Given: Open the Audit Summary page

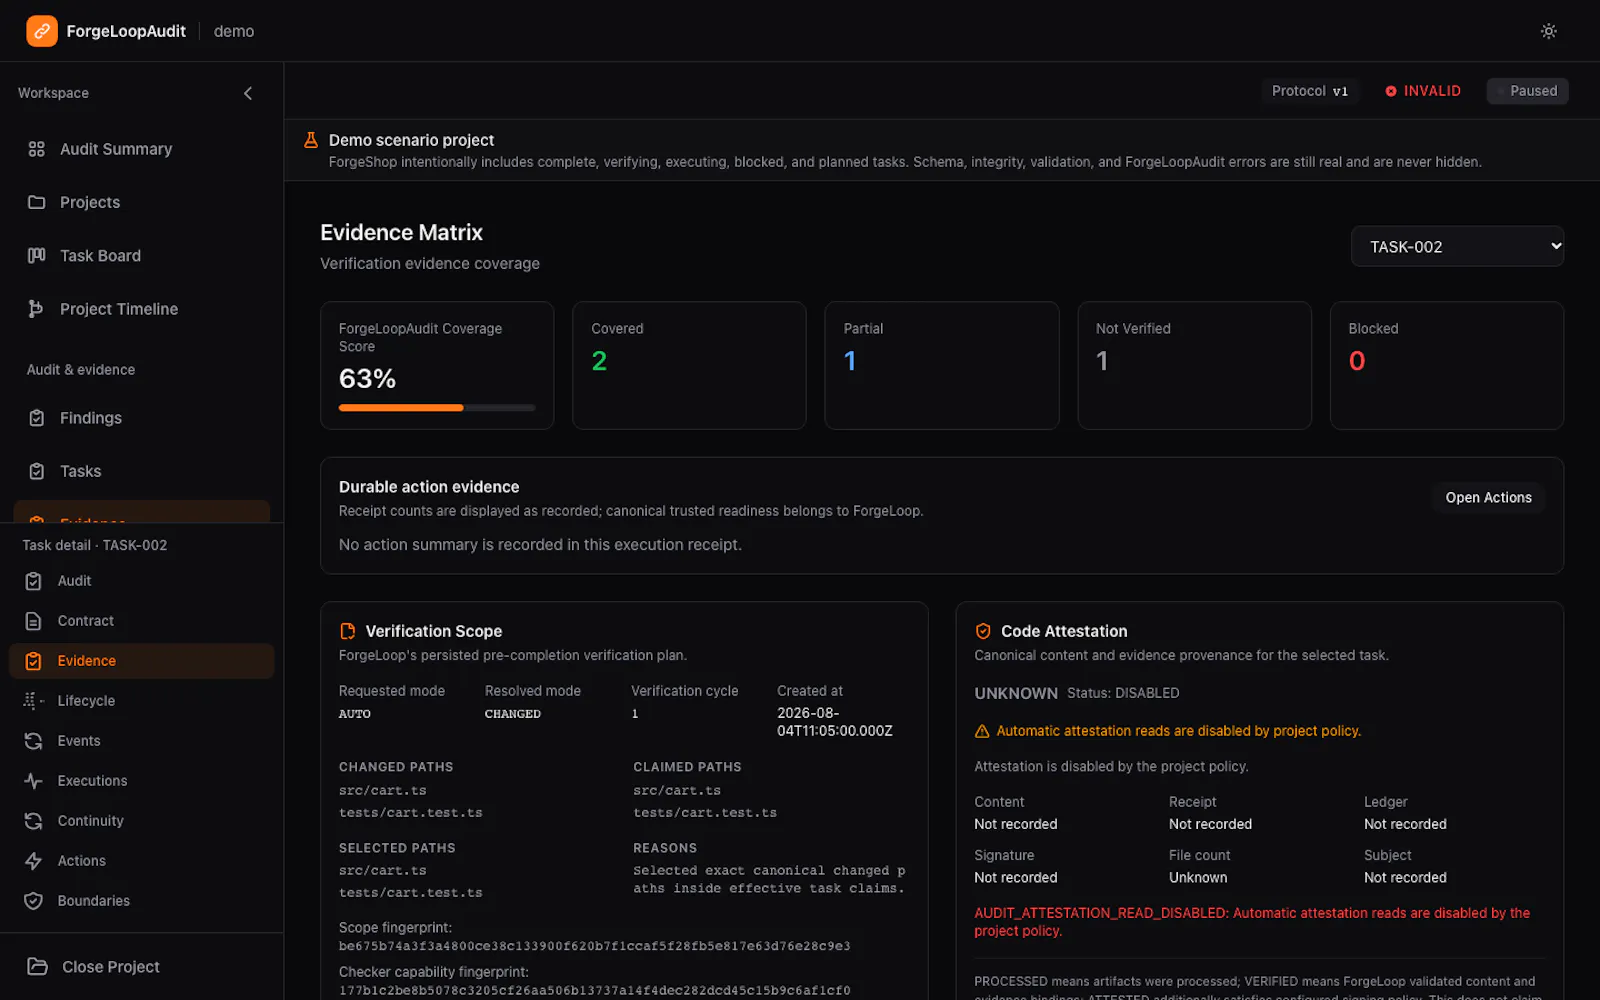Looking at the screenshot, I should [142, 149].
